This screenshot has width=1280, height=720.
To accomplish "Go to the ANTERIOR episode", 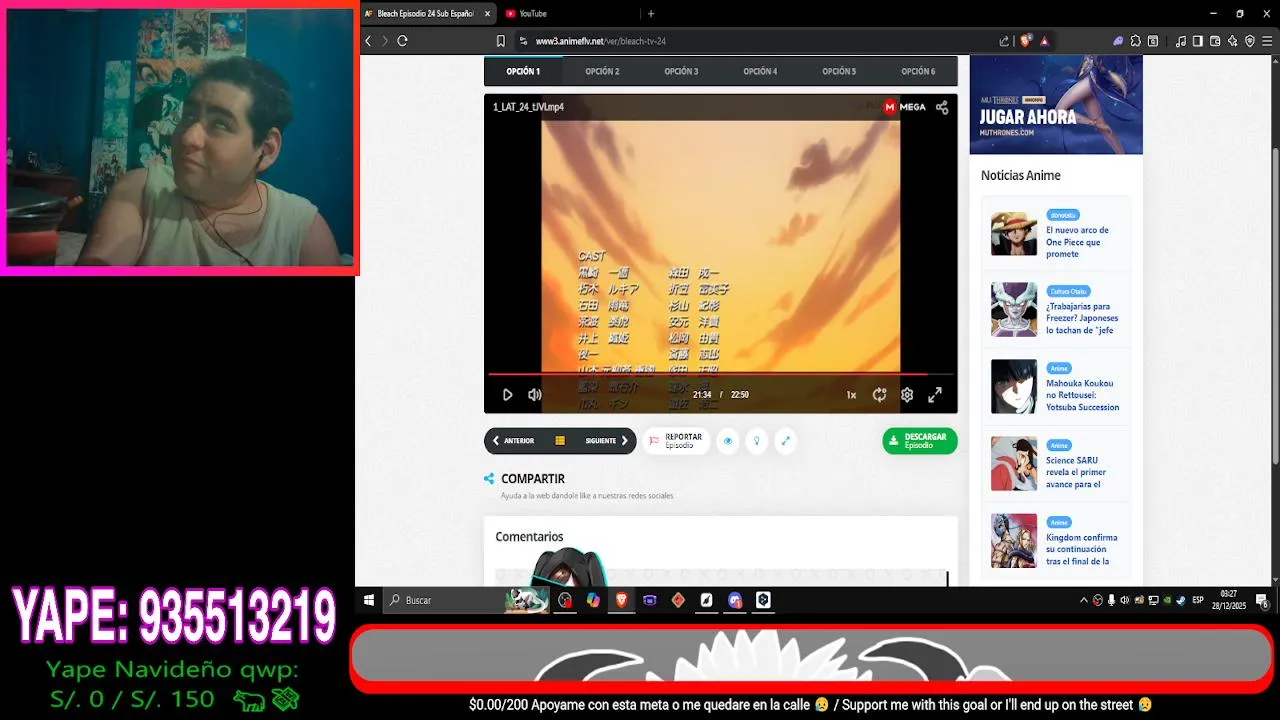I will click(x=513, y=441).
